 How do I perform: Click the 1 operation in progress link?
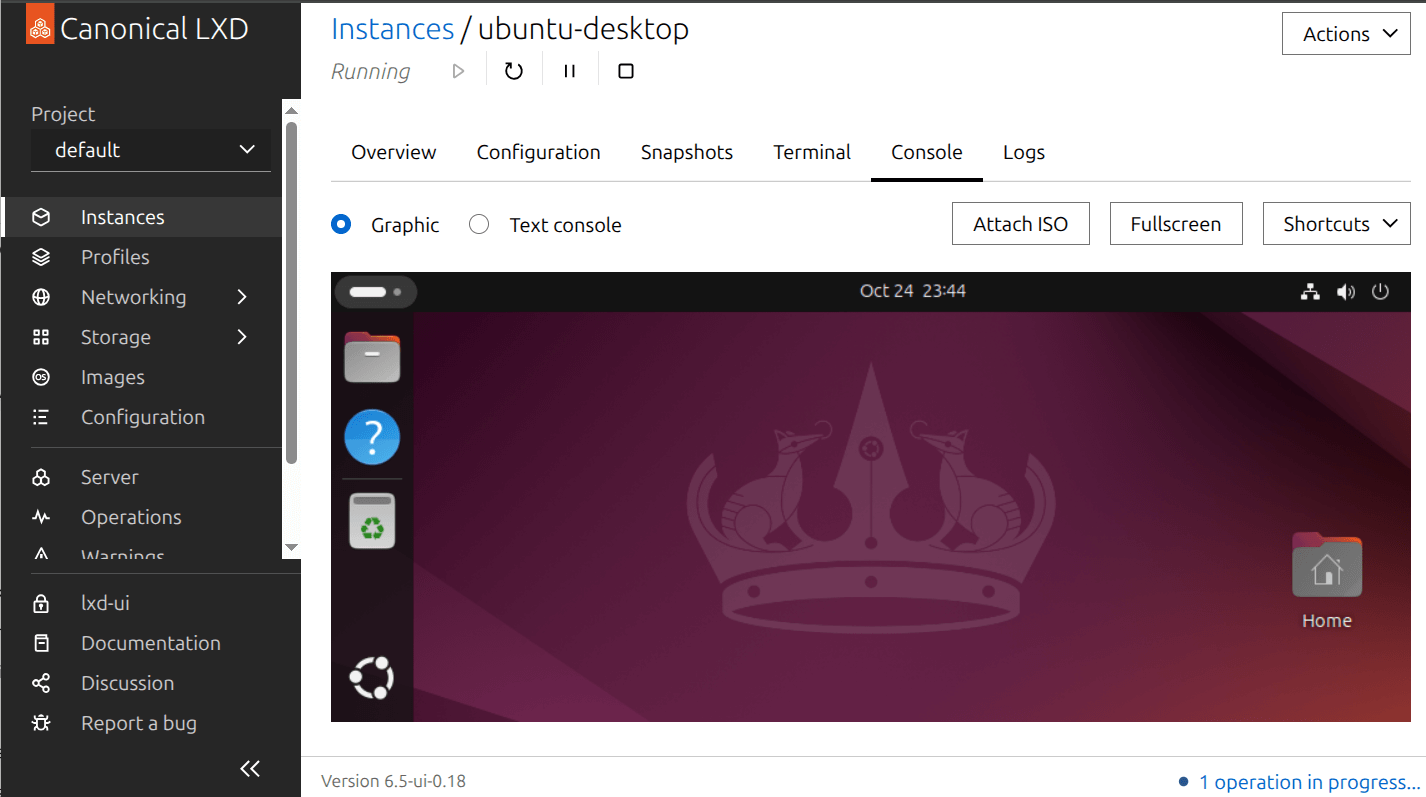[1308, 782]
